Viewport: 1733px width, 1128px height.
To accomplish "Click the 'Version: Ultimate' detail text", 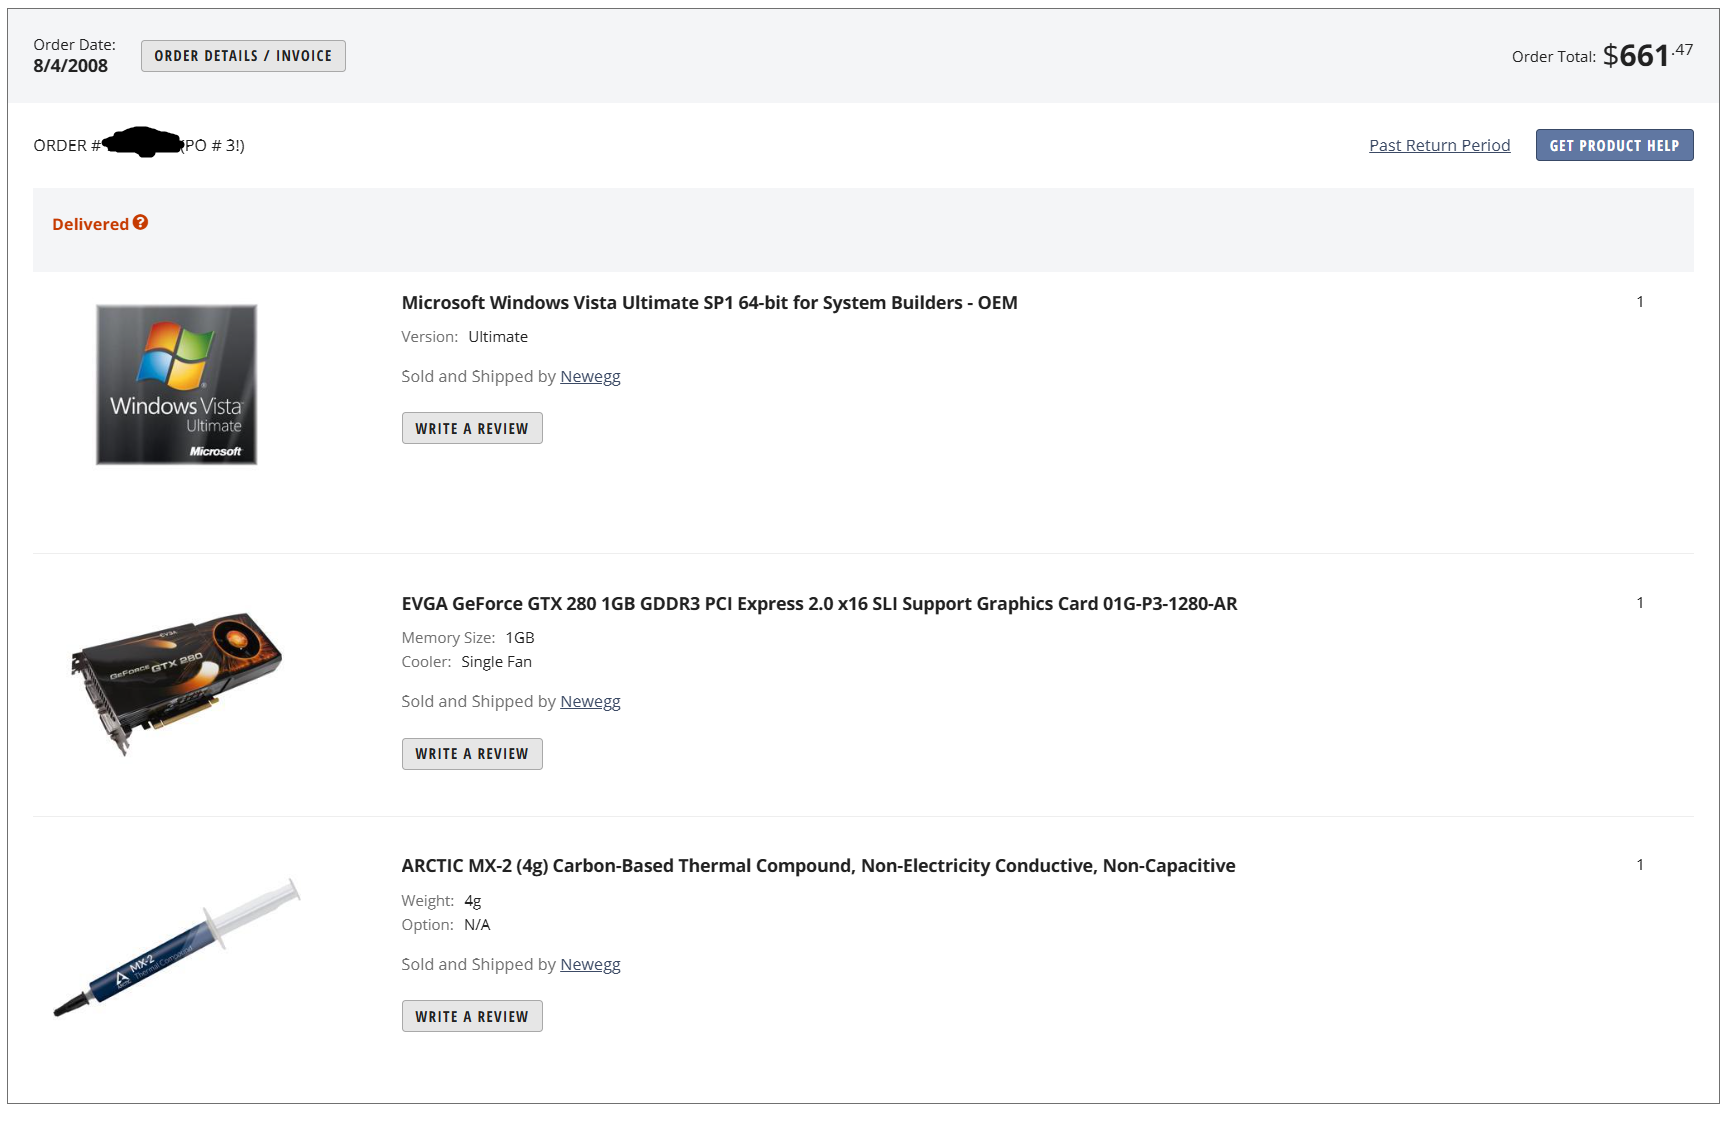I will 464,337.
